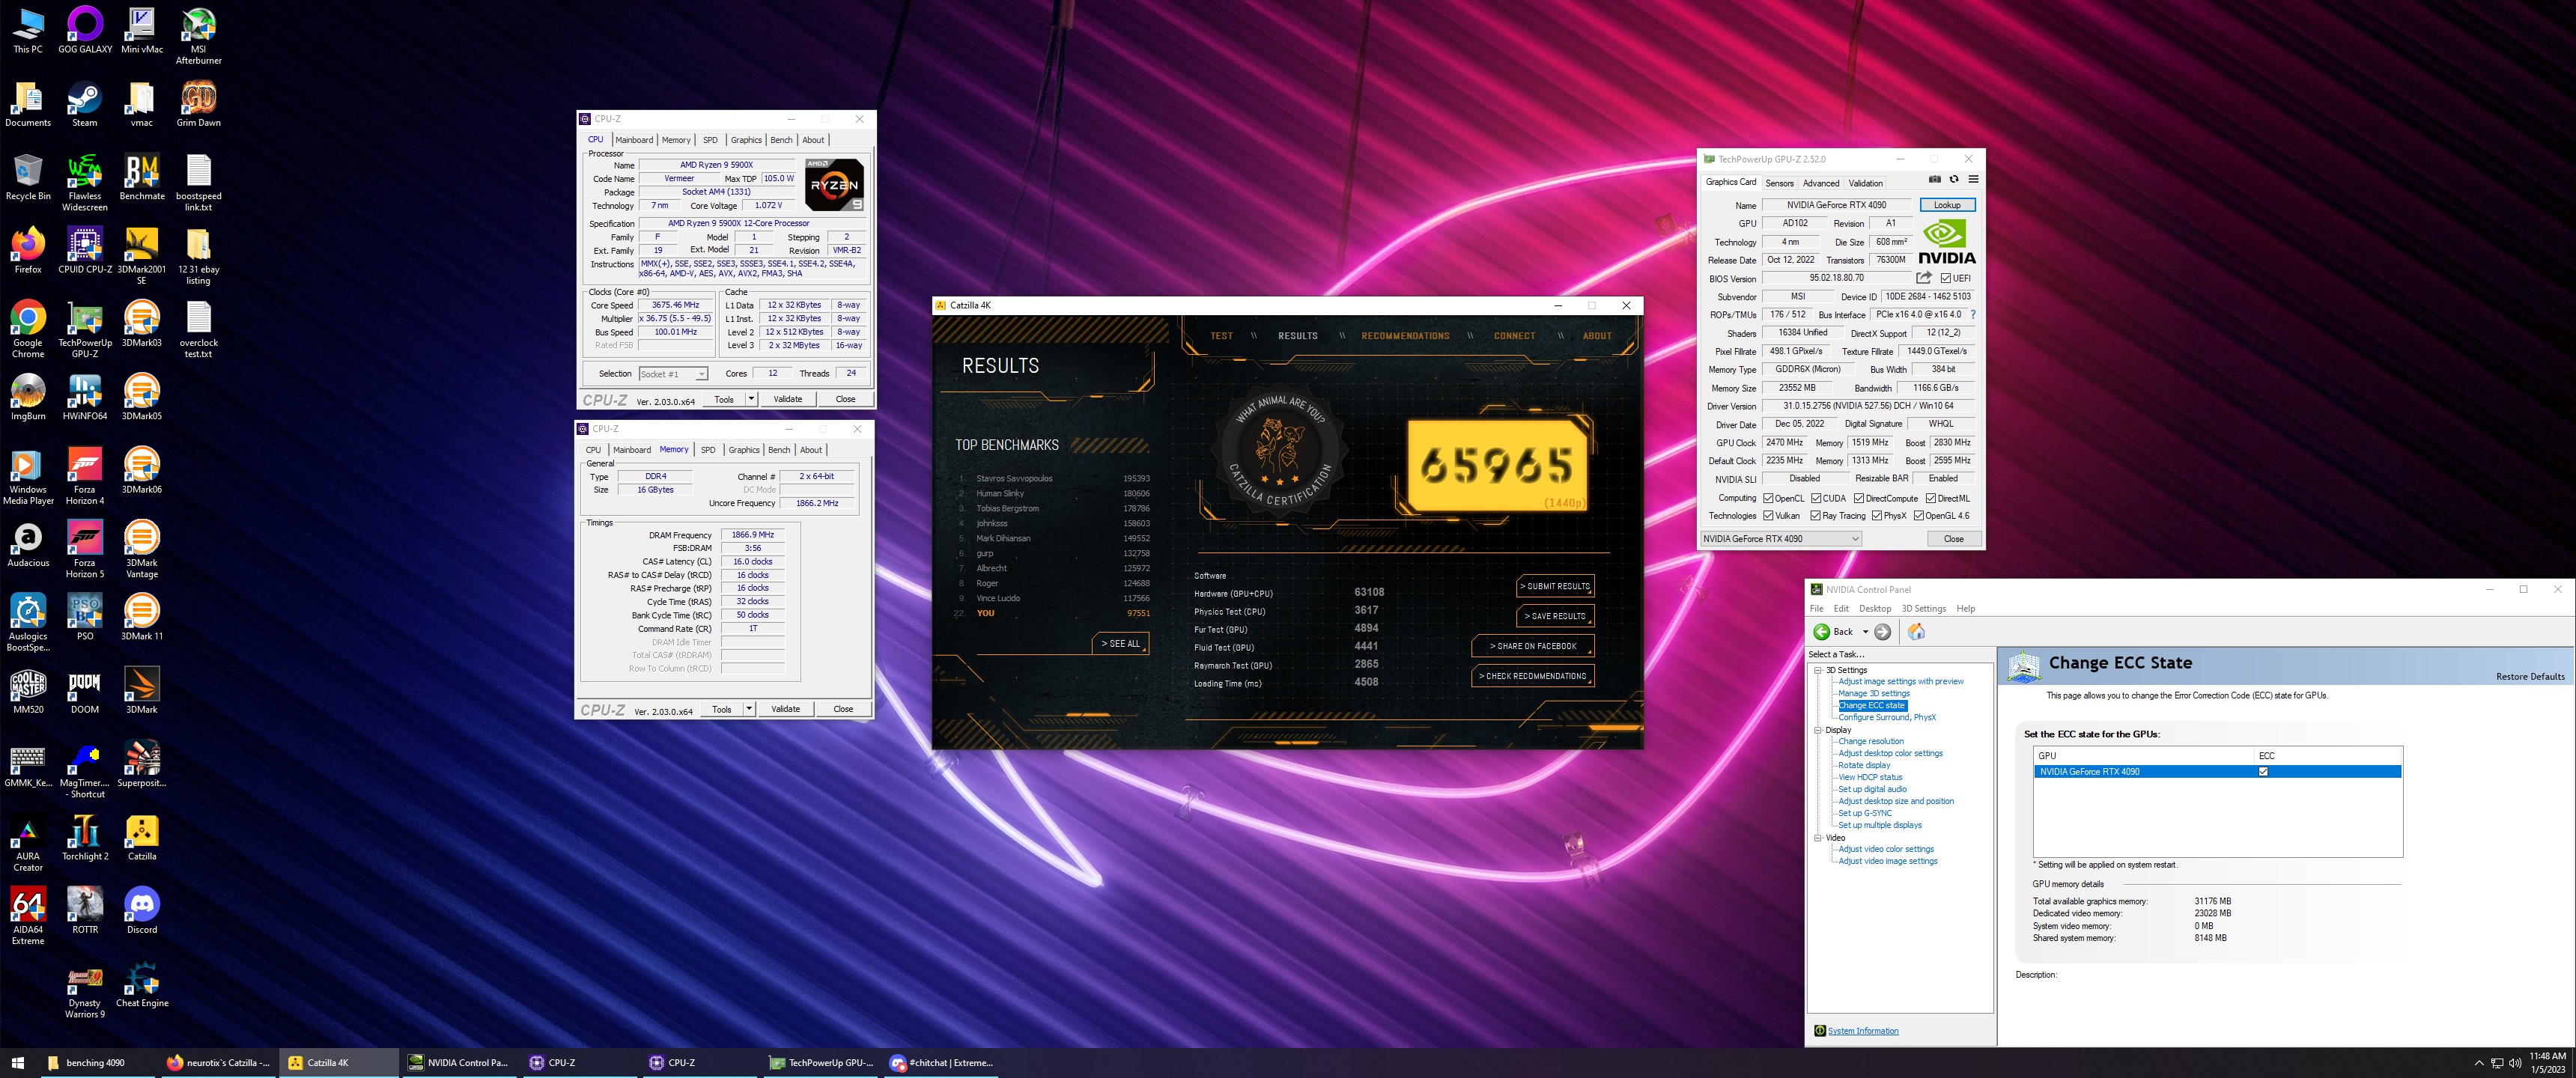This screenshot has height=1078, width=2576.
Task: Click the share BIOS icon in GPU-Z
Action: tap(1924, 278)
